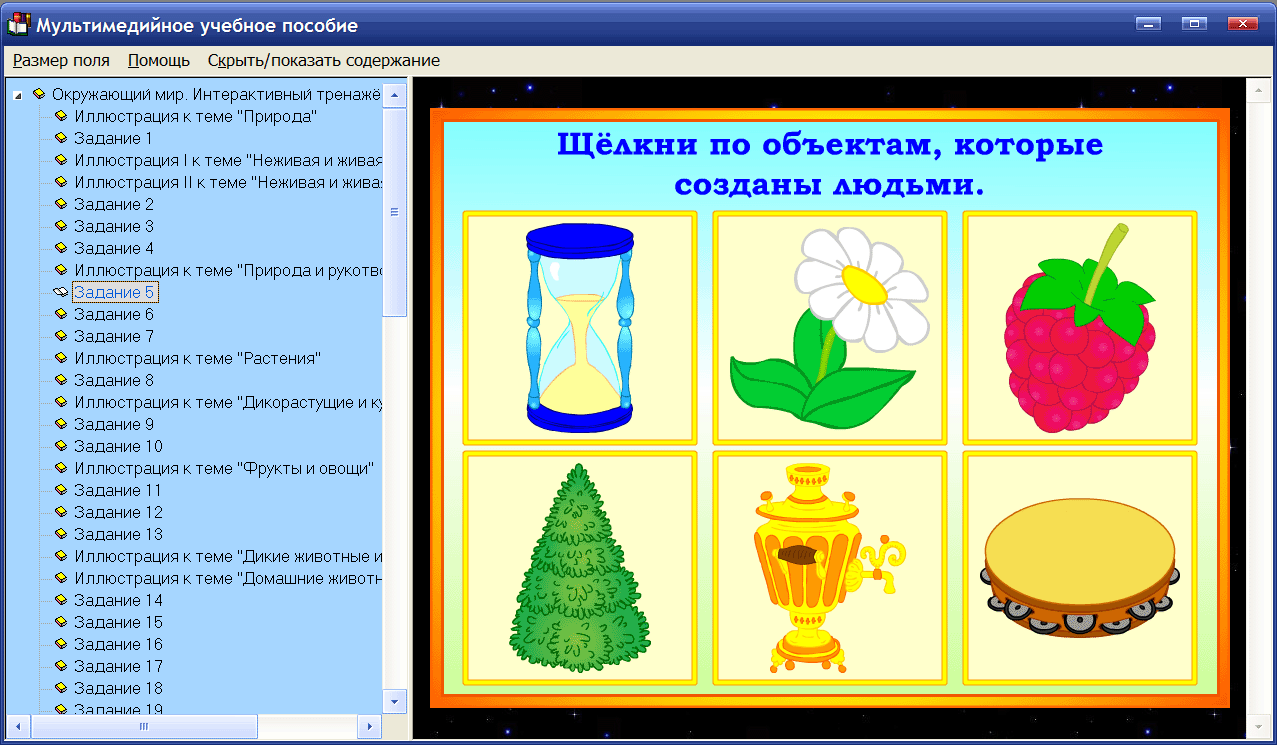The height and width of the screenshot is (745, 1277).
Task: Click the green fir tree picture
Action: (580, 567)
